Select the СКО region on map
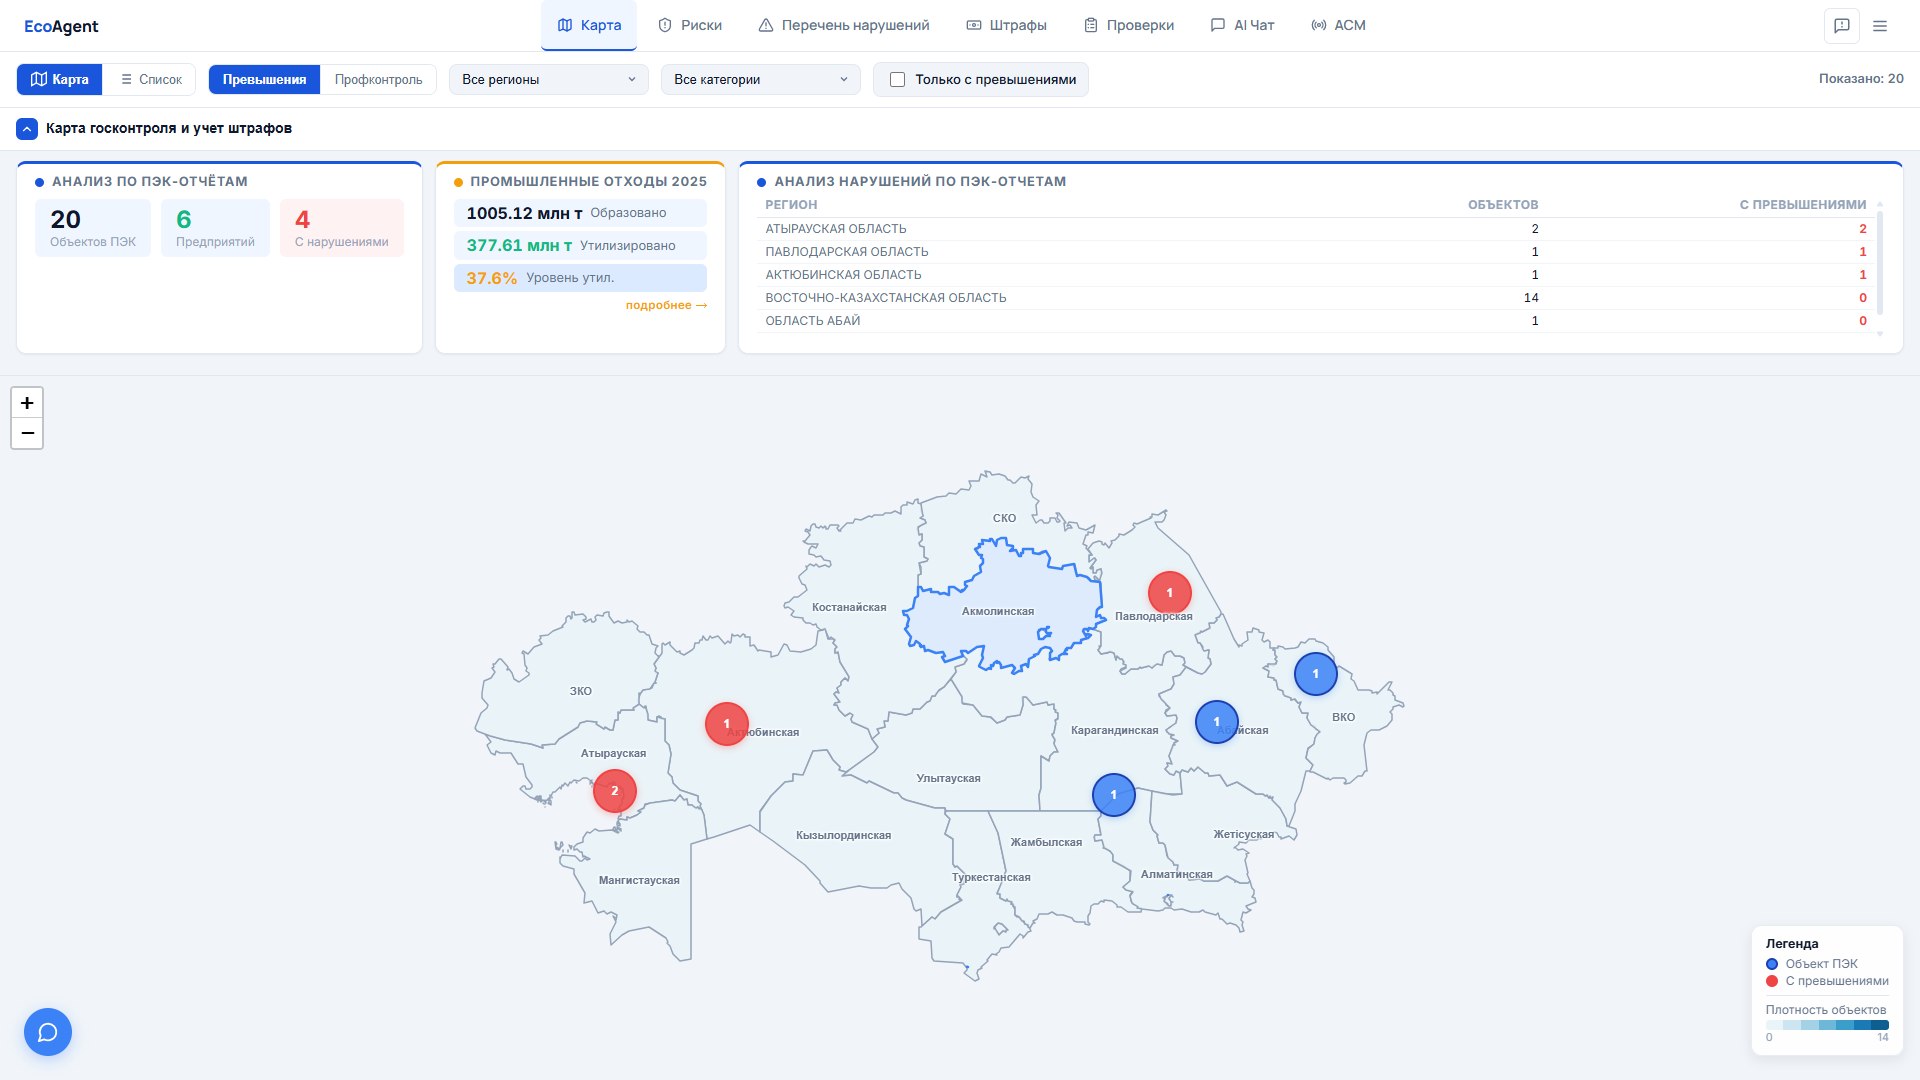This screenshot has height=1080, width=1920. click(1004, 518)
